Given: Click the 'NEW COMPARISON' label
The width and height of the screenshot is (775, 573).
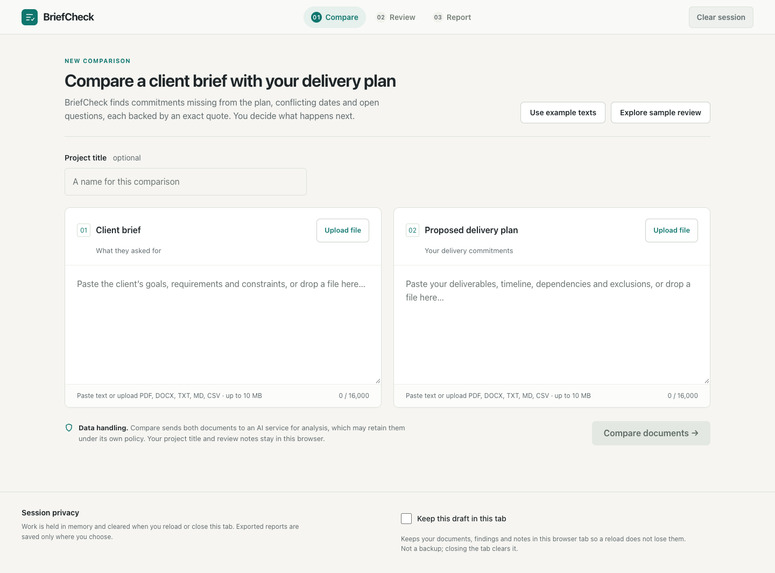Looking at the screenshot, I should 97,61.
